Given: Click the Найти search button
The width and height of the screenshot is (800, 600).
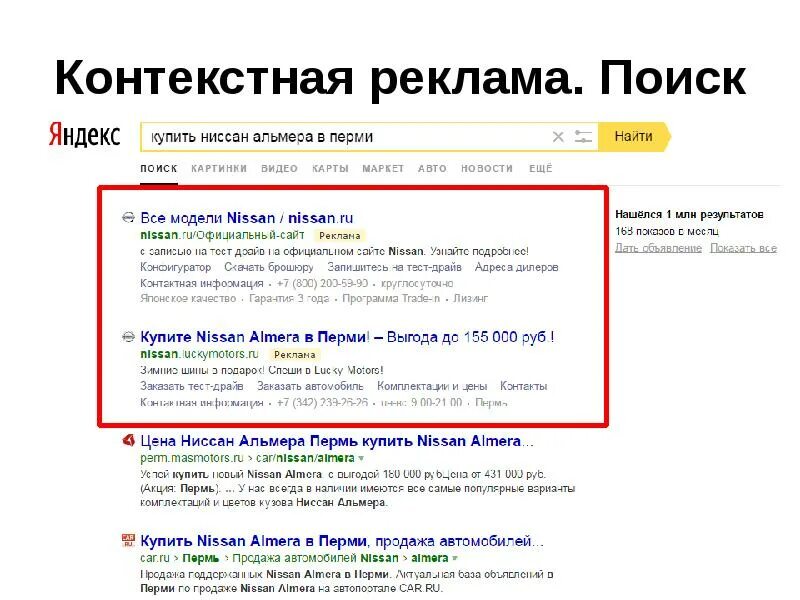Looking at the screenshot, I should tap(634, 137).
